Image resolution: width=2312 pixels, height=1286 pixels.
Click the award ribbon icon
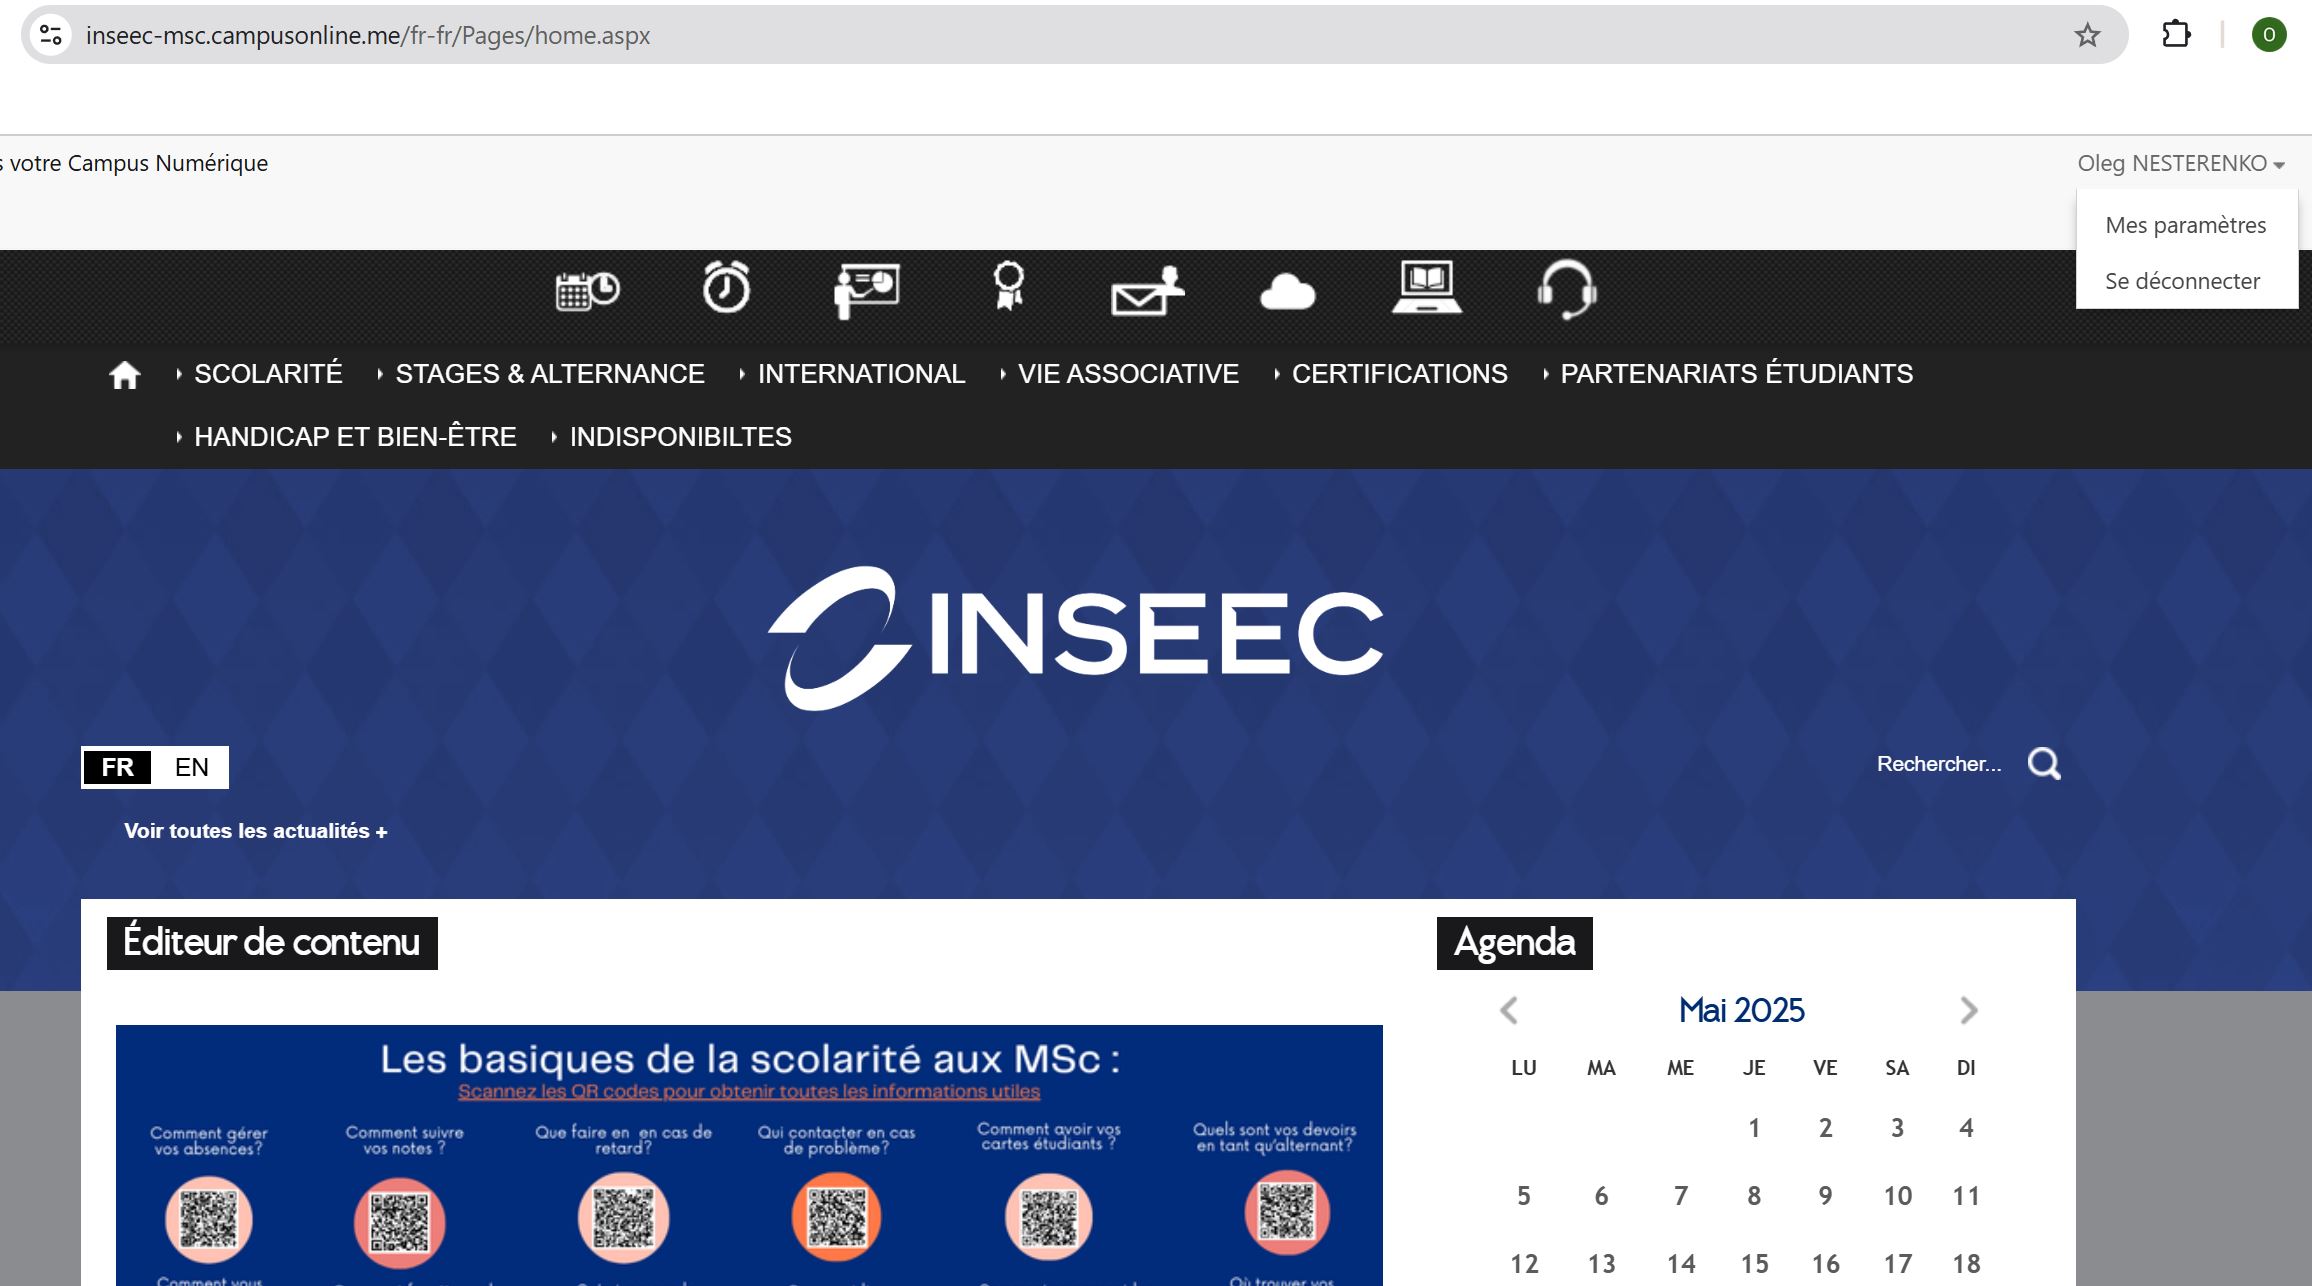tap(1008, 287)
